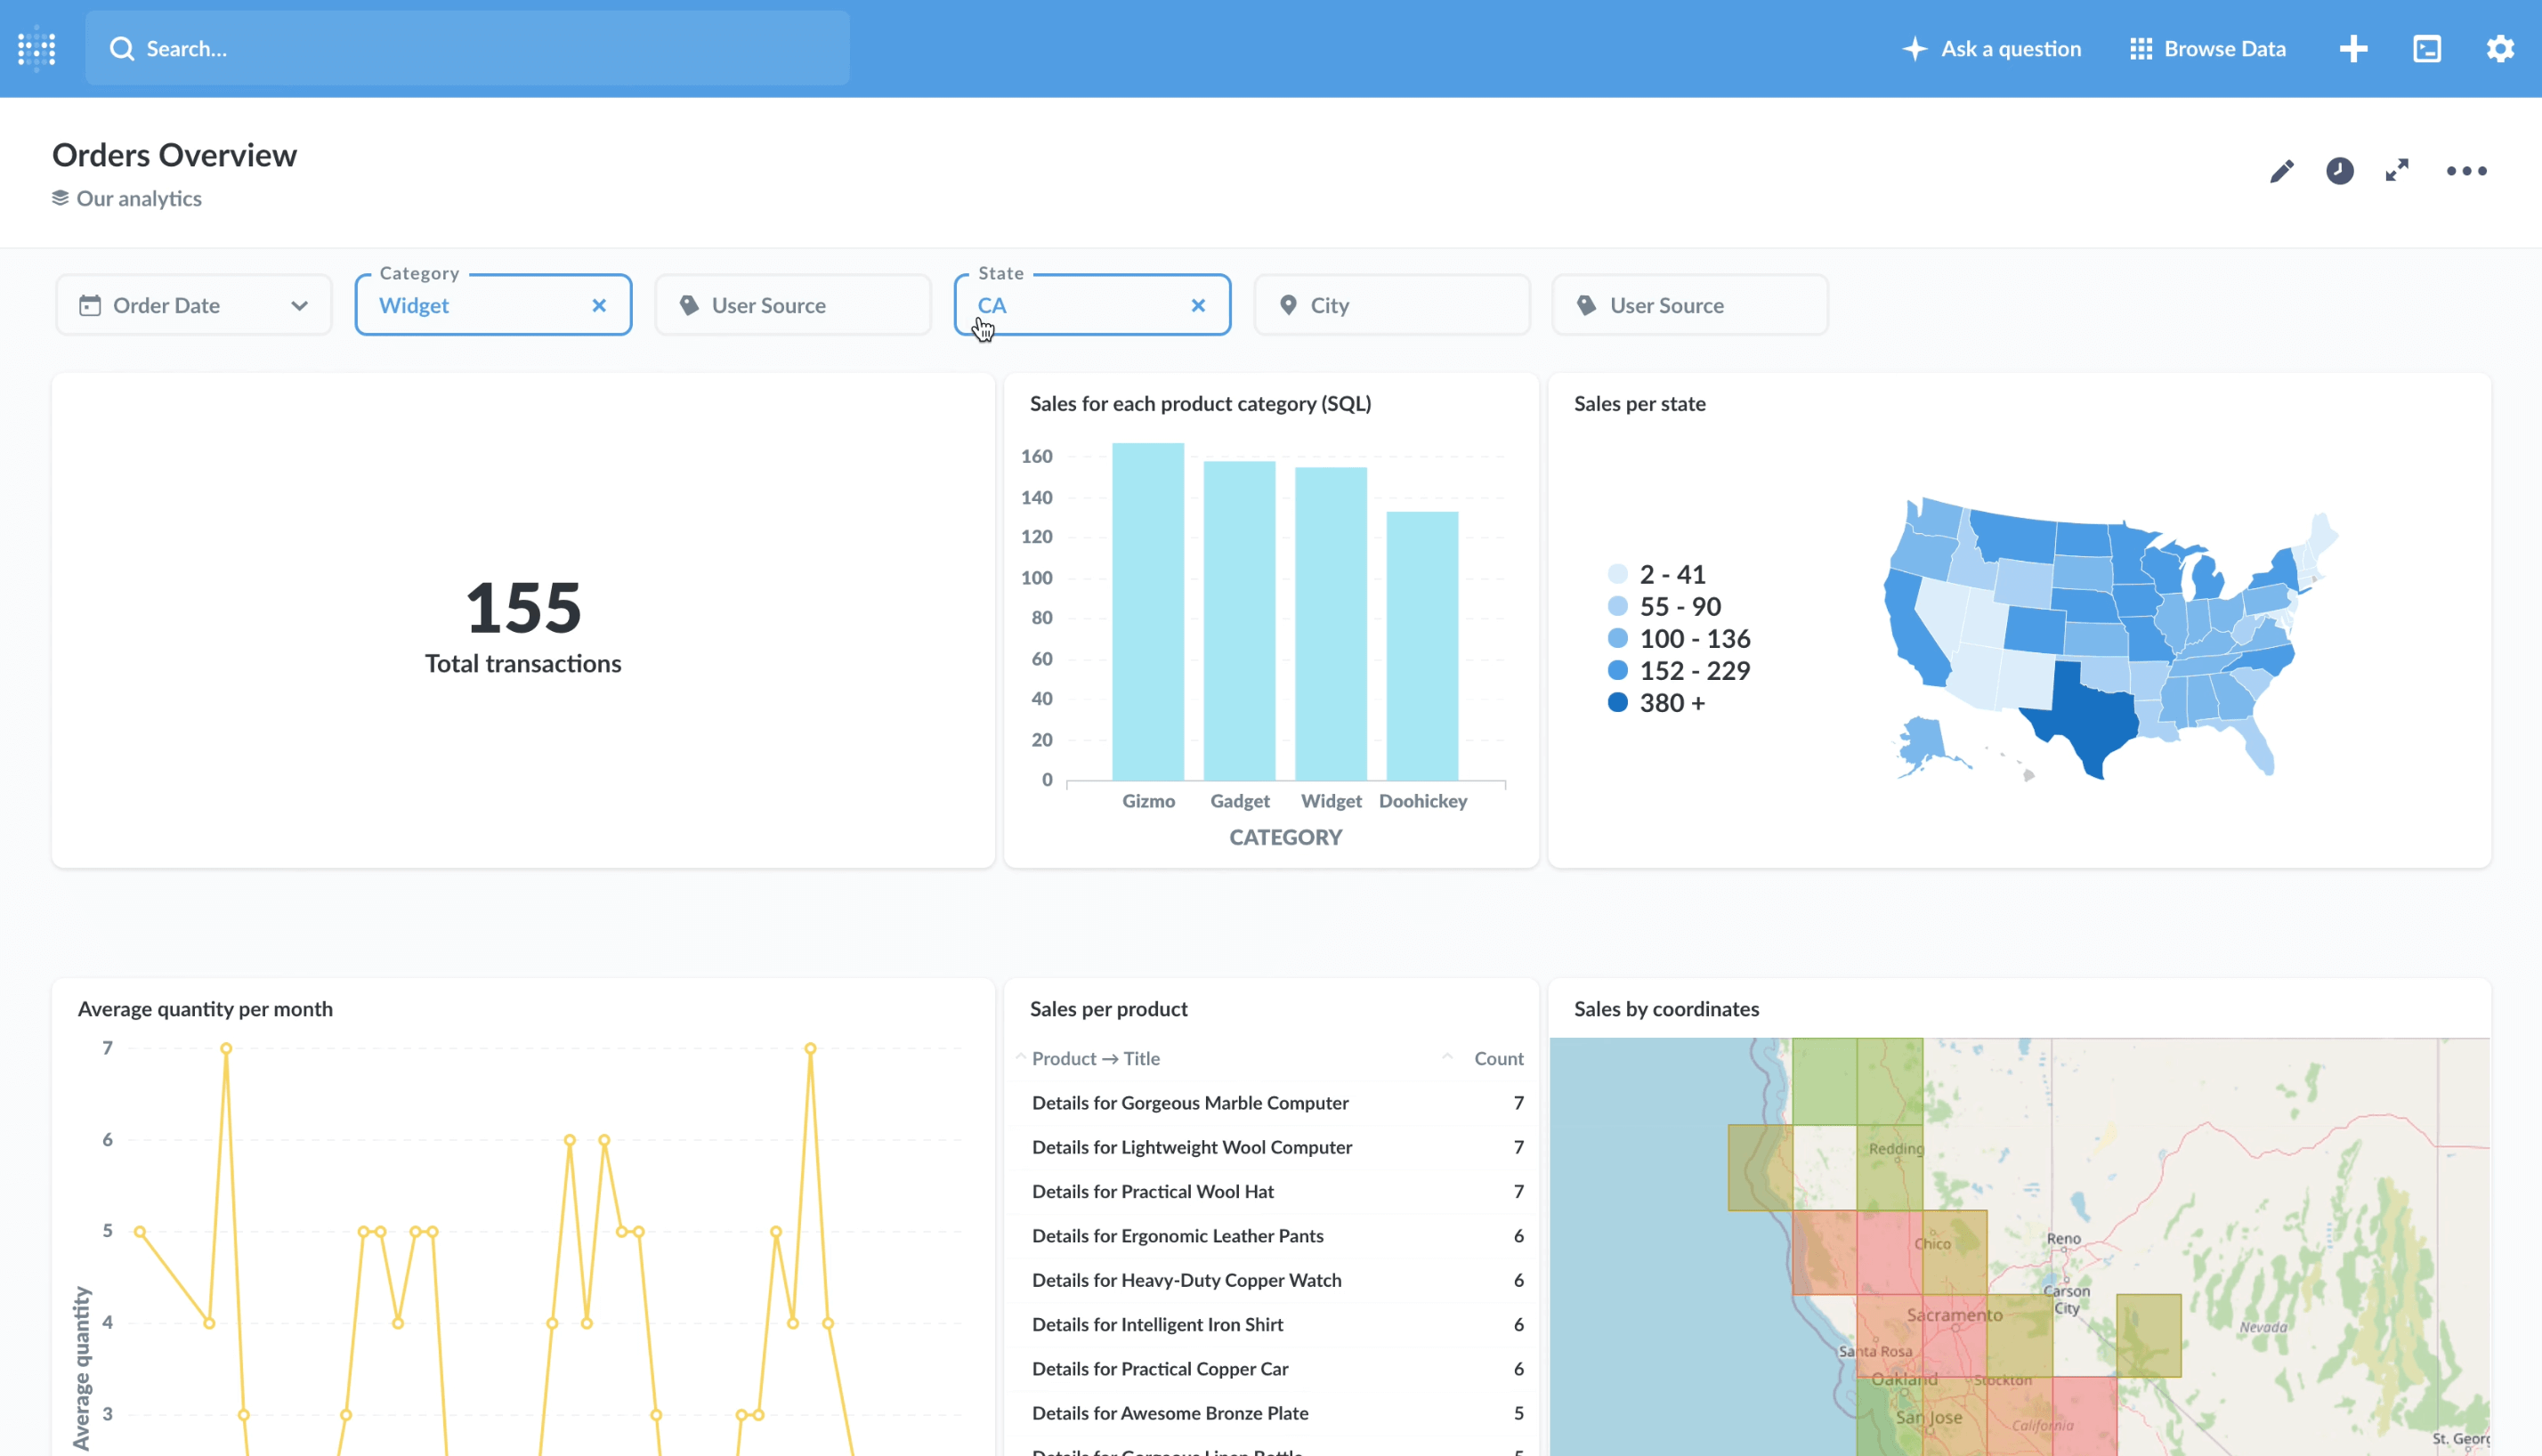Click the Gadget bar in the chart

(1239, 620)
